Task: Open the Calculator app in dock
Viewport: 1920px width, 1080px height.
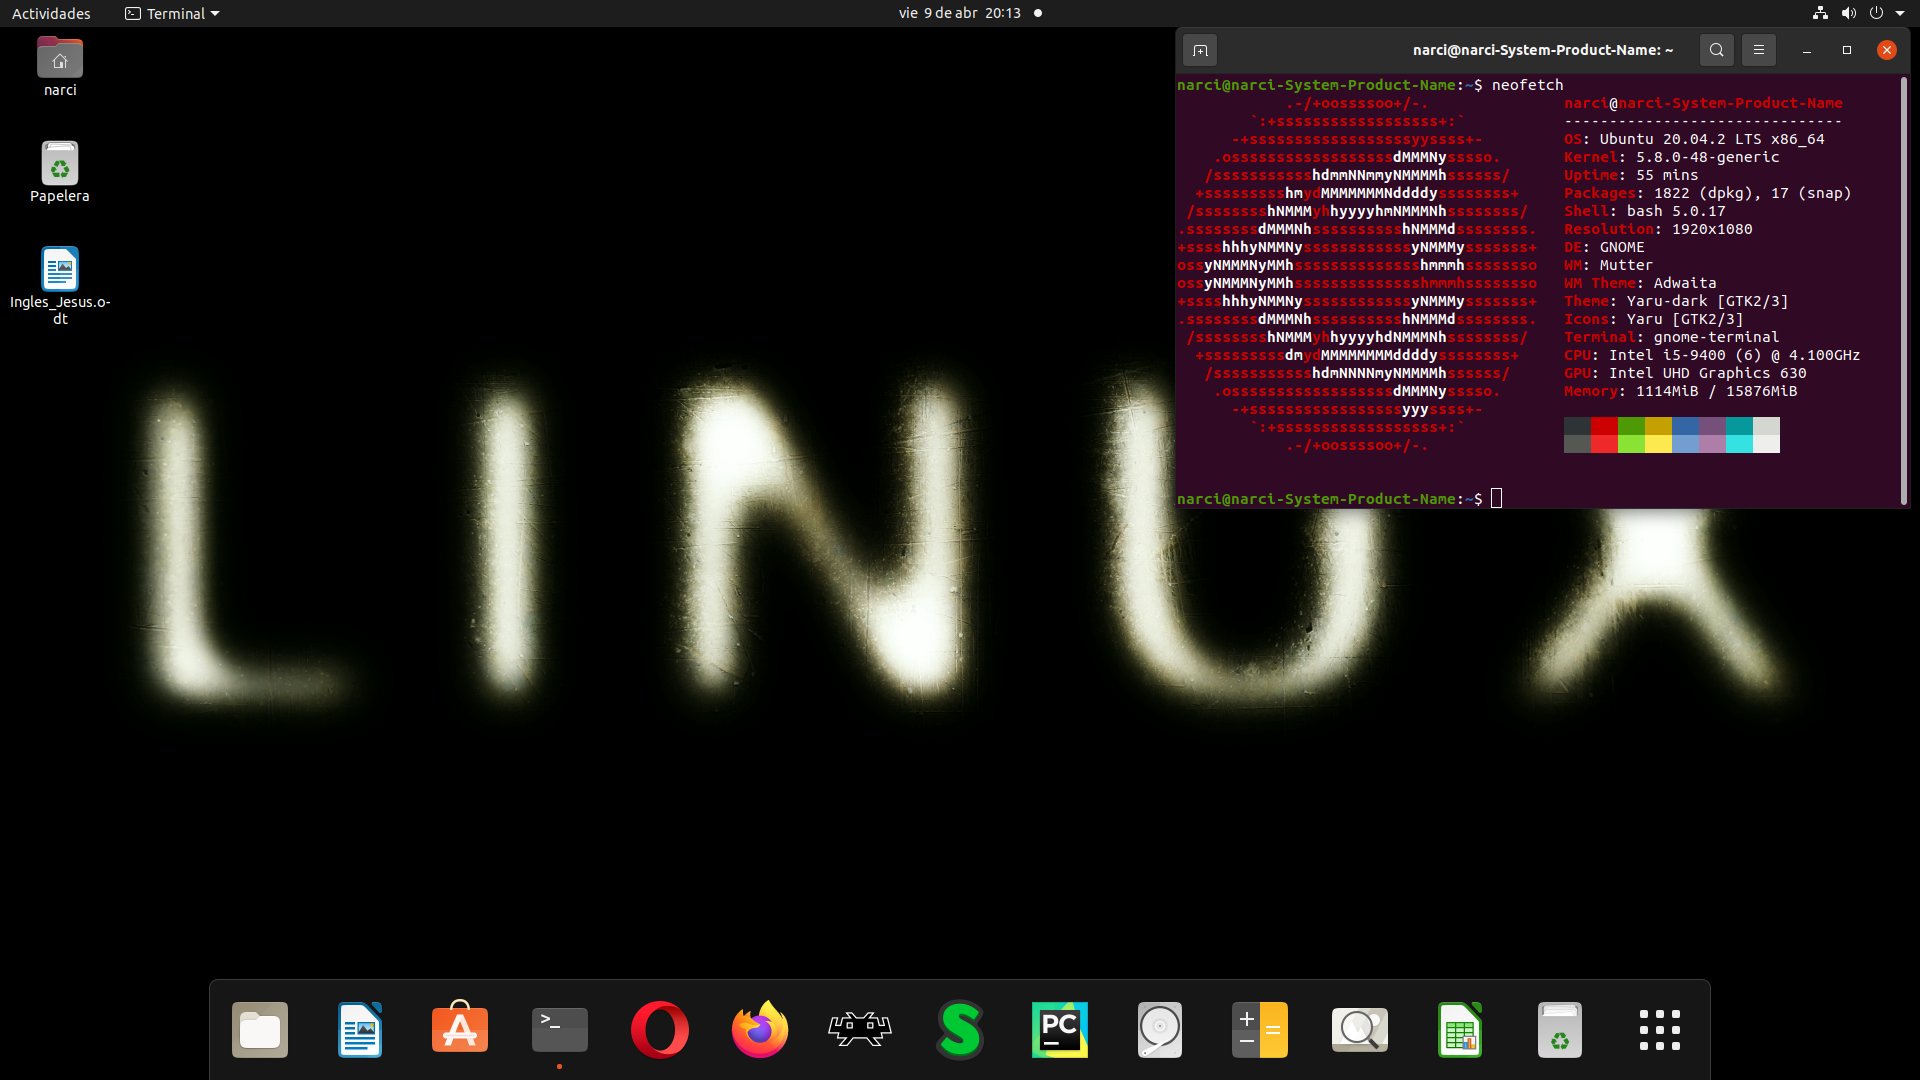Action: click(x=1260, y=1030)
